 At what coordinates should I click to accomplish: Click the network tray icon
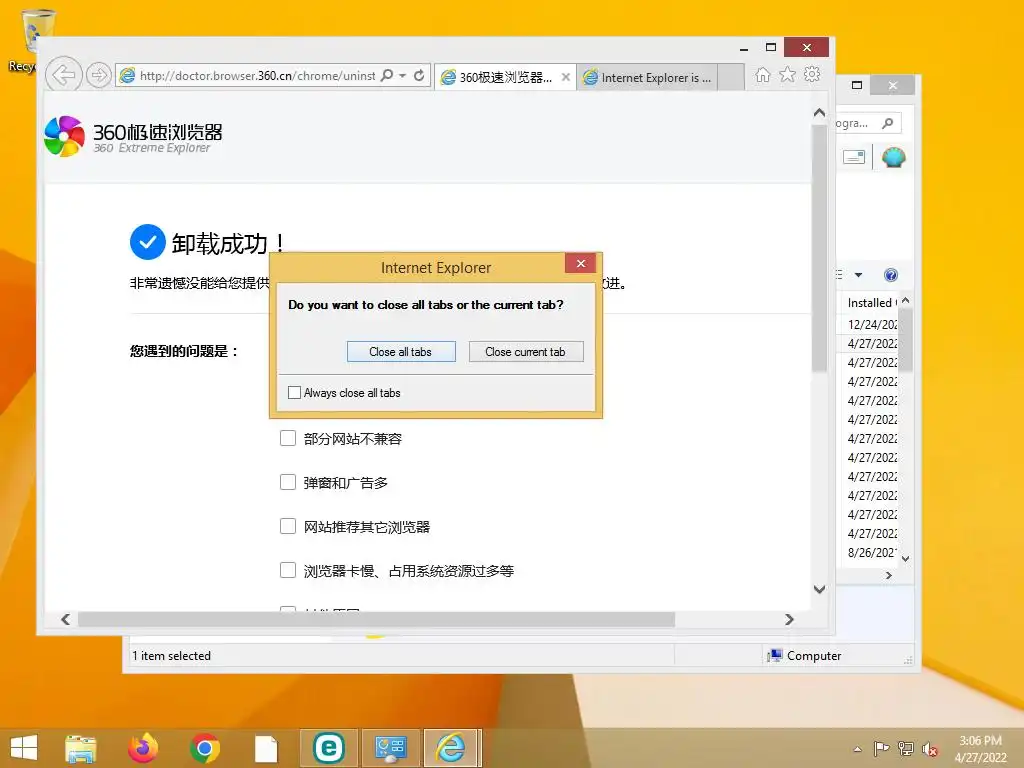point(906,748)
